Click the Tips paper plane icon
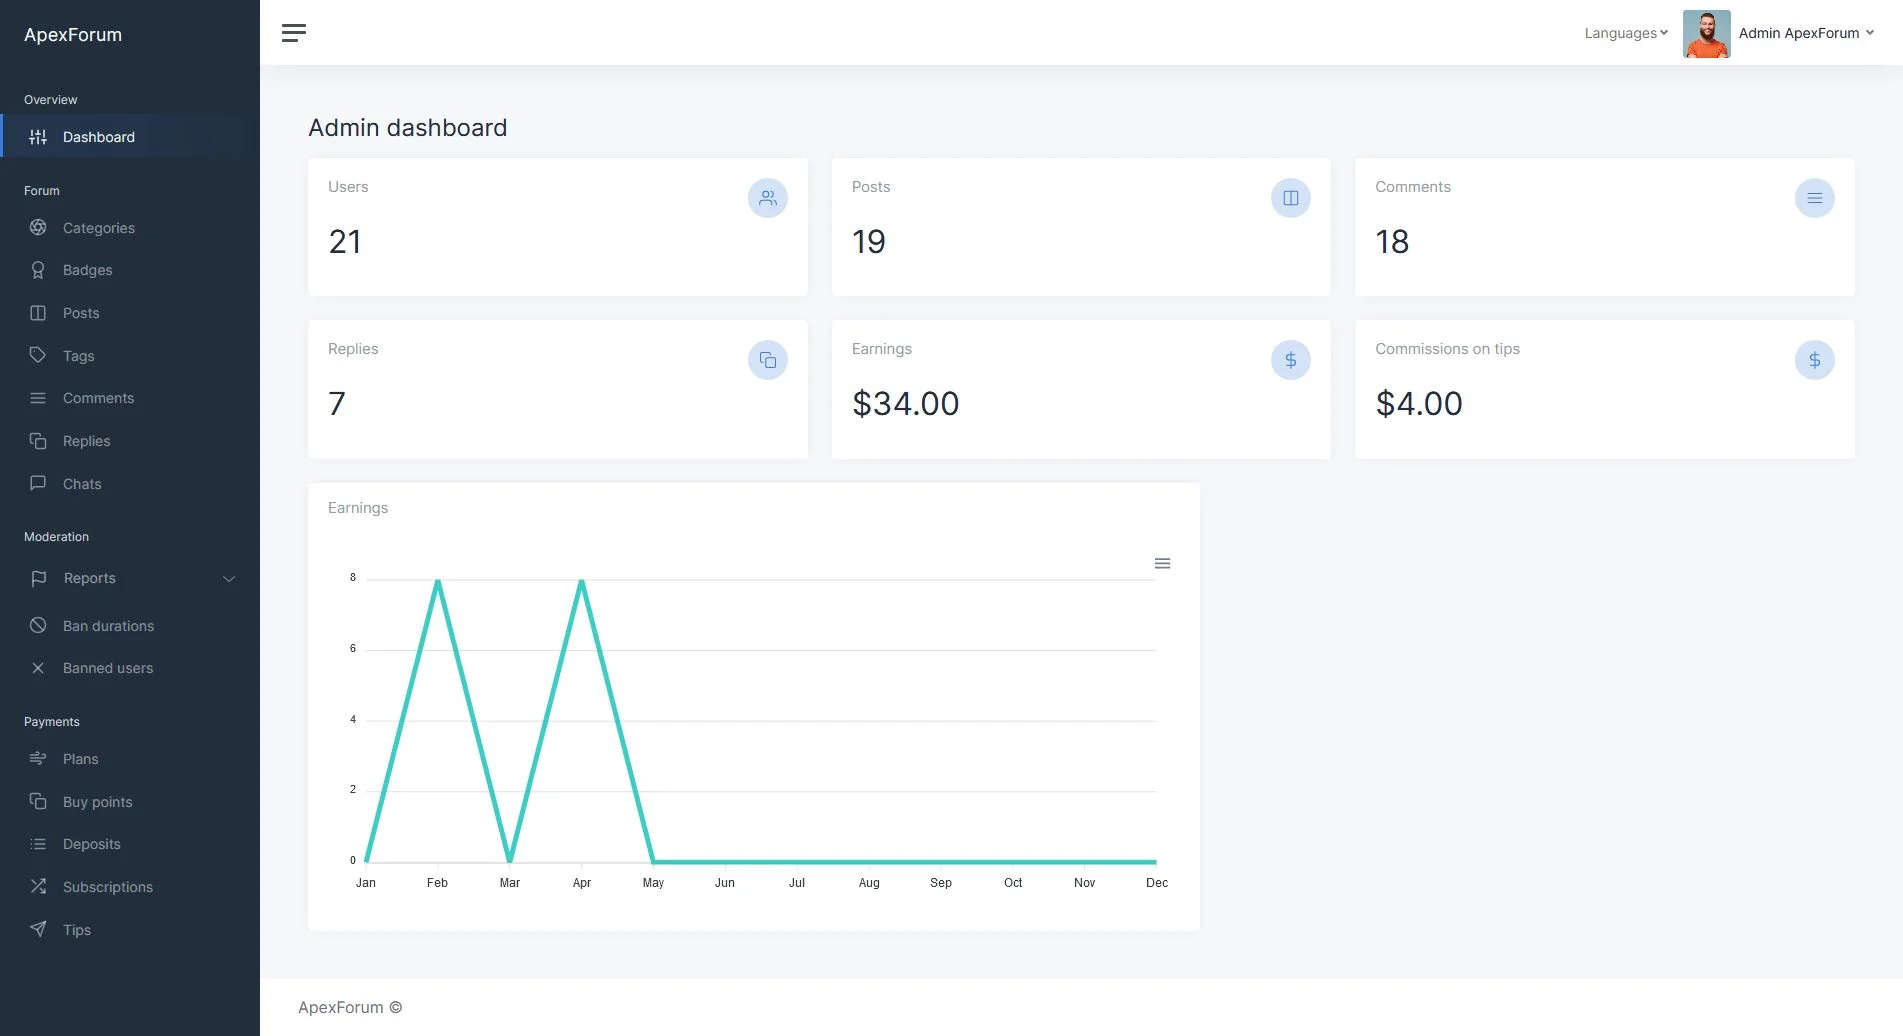Viewport: 1903px width, 1036px height. 38,929
